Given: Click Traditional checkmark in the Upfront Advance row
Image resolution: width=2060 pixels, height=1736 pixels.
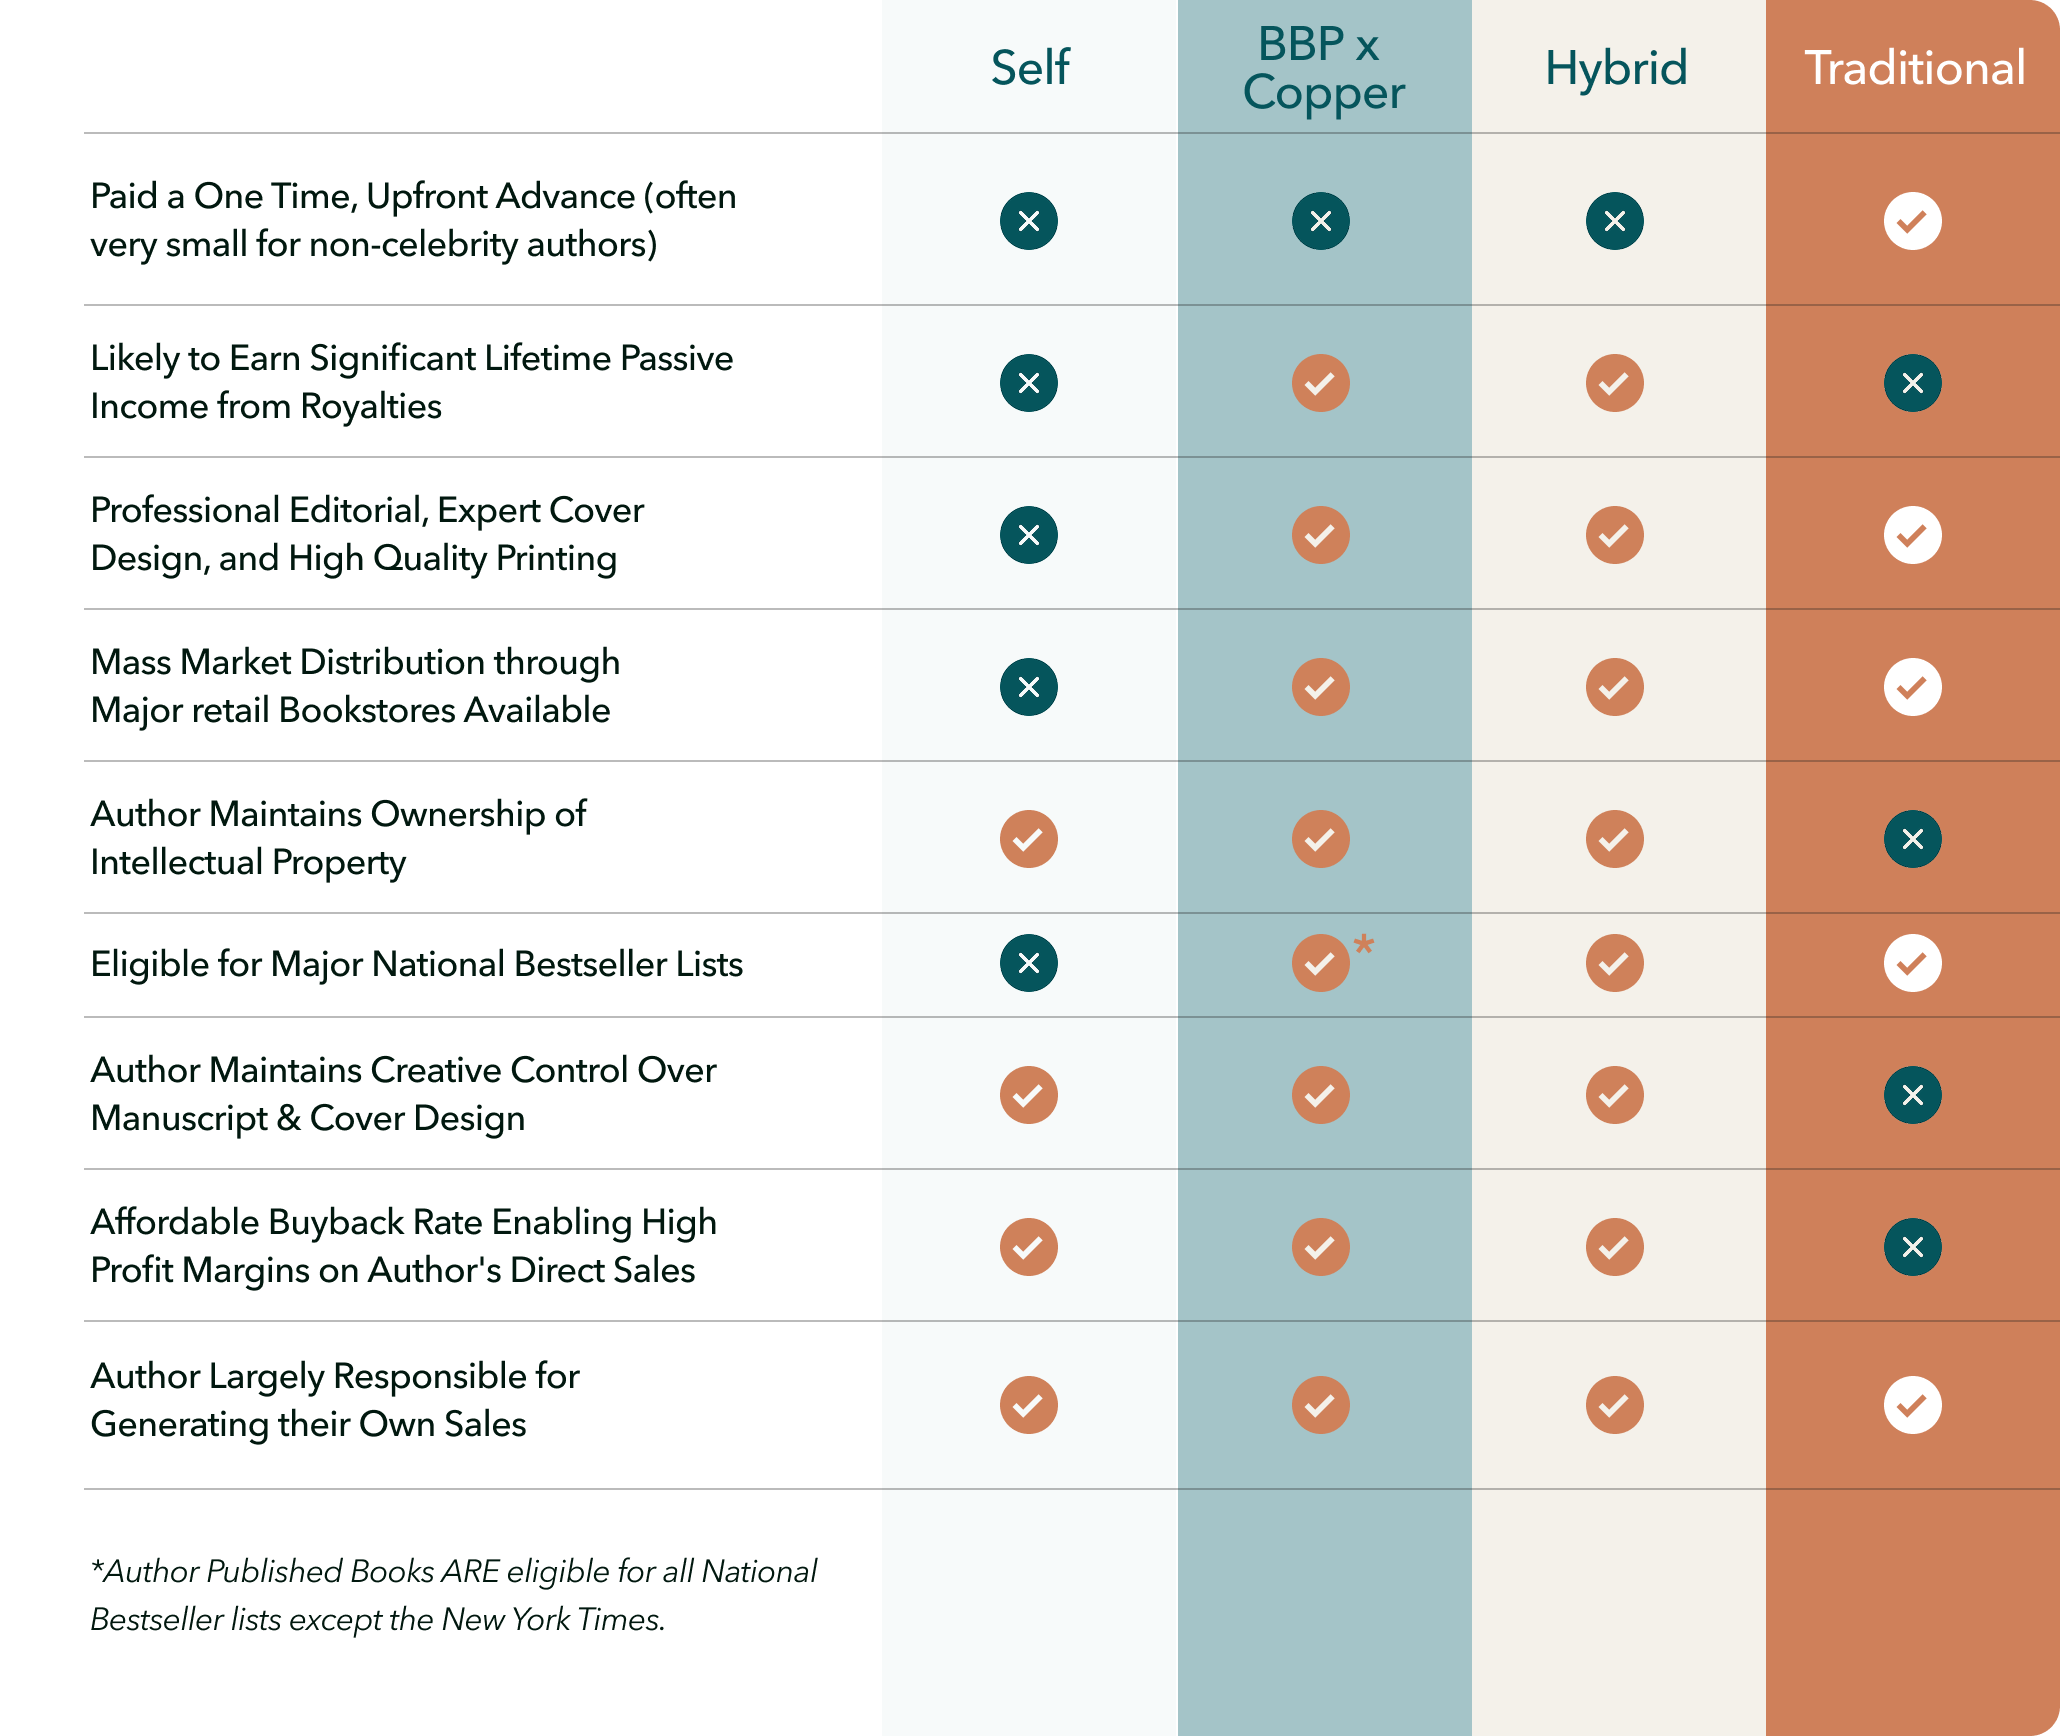Looking at the screenshot, I should 1912,221.
